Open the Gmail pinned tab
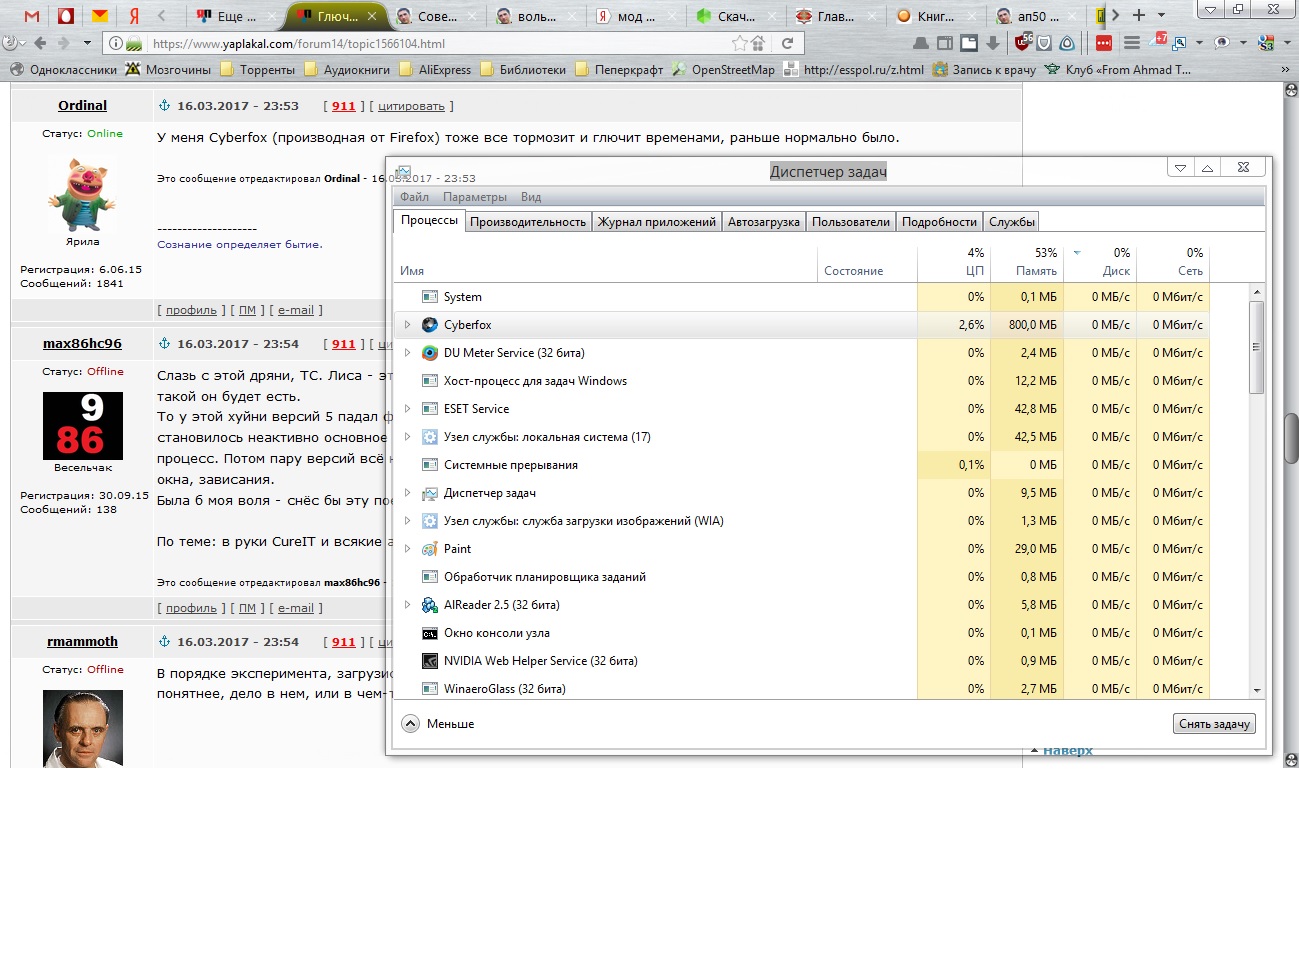Viewport: 1299px width, 975px height. 32,16
